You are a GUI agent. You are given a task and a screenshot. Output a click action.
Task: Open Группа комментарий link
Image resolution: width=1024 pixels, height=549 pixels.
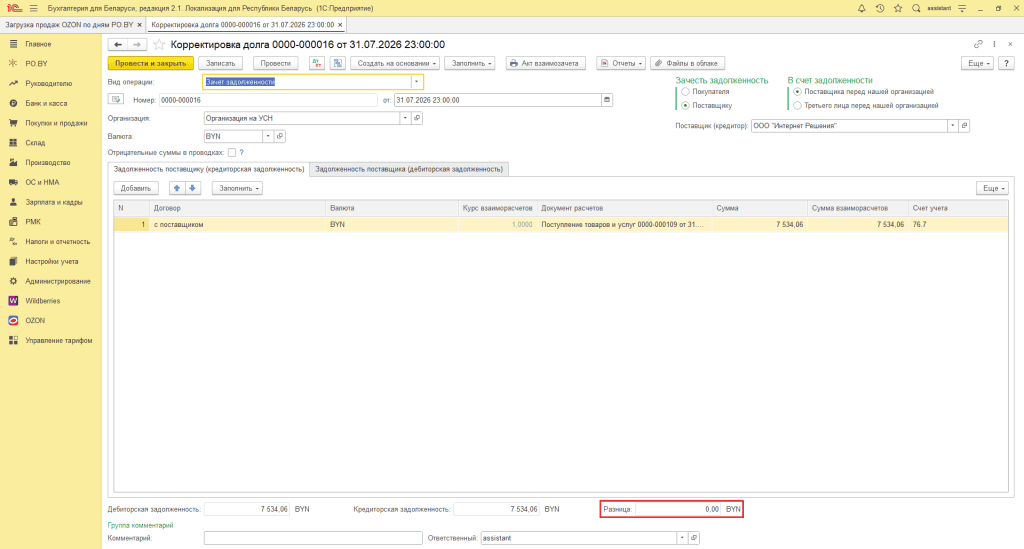coord(140,525)
